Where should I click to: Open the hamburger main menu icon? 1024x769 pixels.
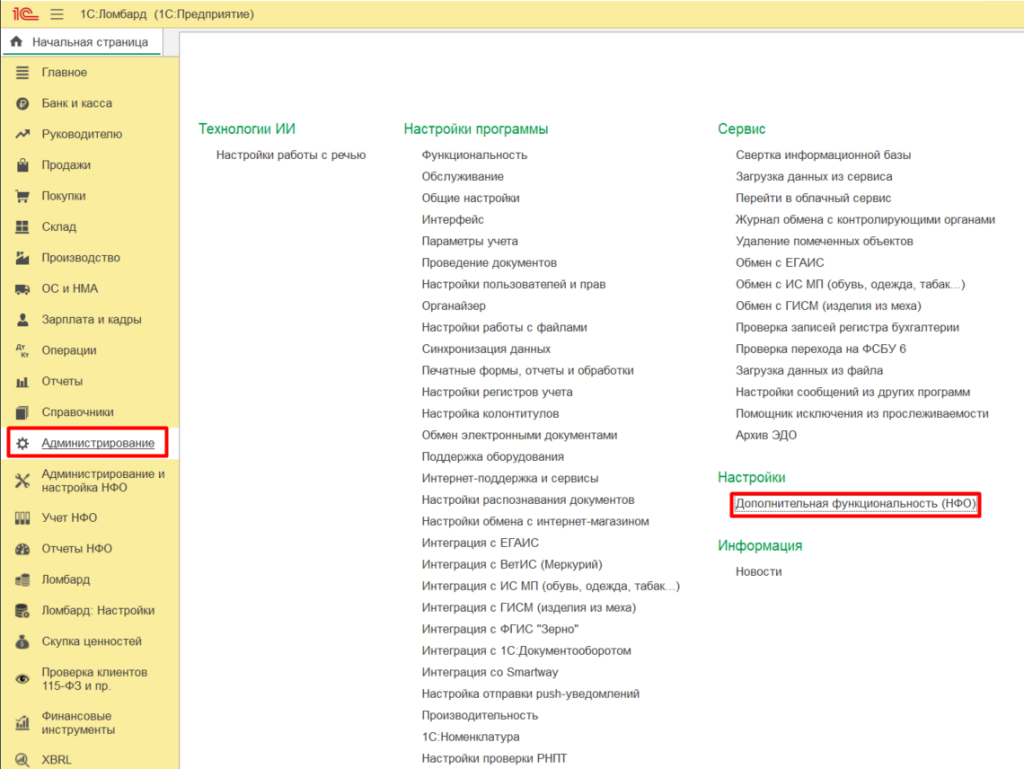tap(56, 15)
